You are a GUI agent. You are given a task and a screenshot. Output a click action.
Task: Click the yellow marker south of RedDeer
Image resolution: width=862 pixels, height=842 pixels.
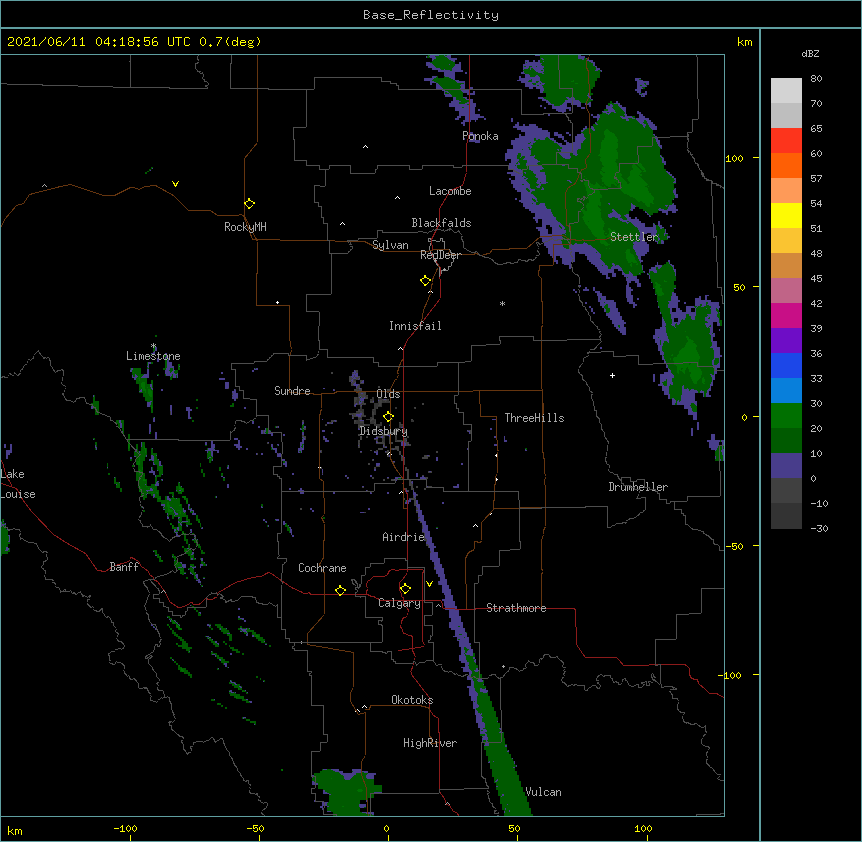[x=425, y=281]
